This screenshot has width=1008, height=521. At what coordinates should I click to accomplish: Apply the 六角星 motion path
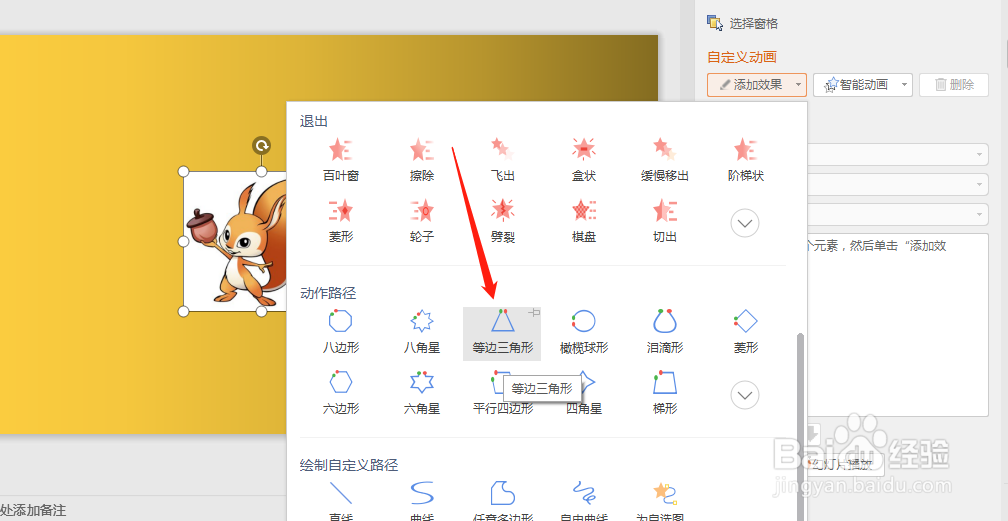tap(422, 392)
